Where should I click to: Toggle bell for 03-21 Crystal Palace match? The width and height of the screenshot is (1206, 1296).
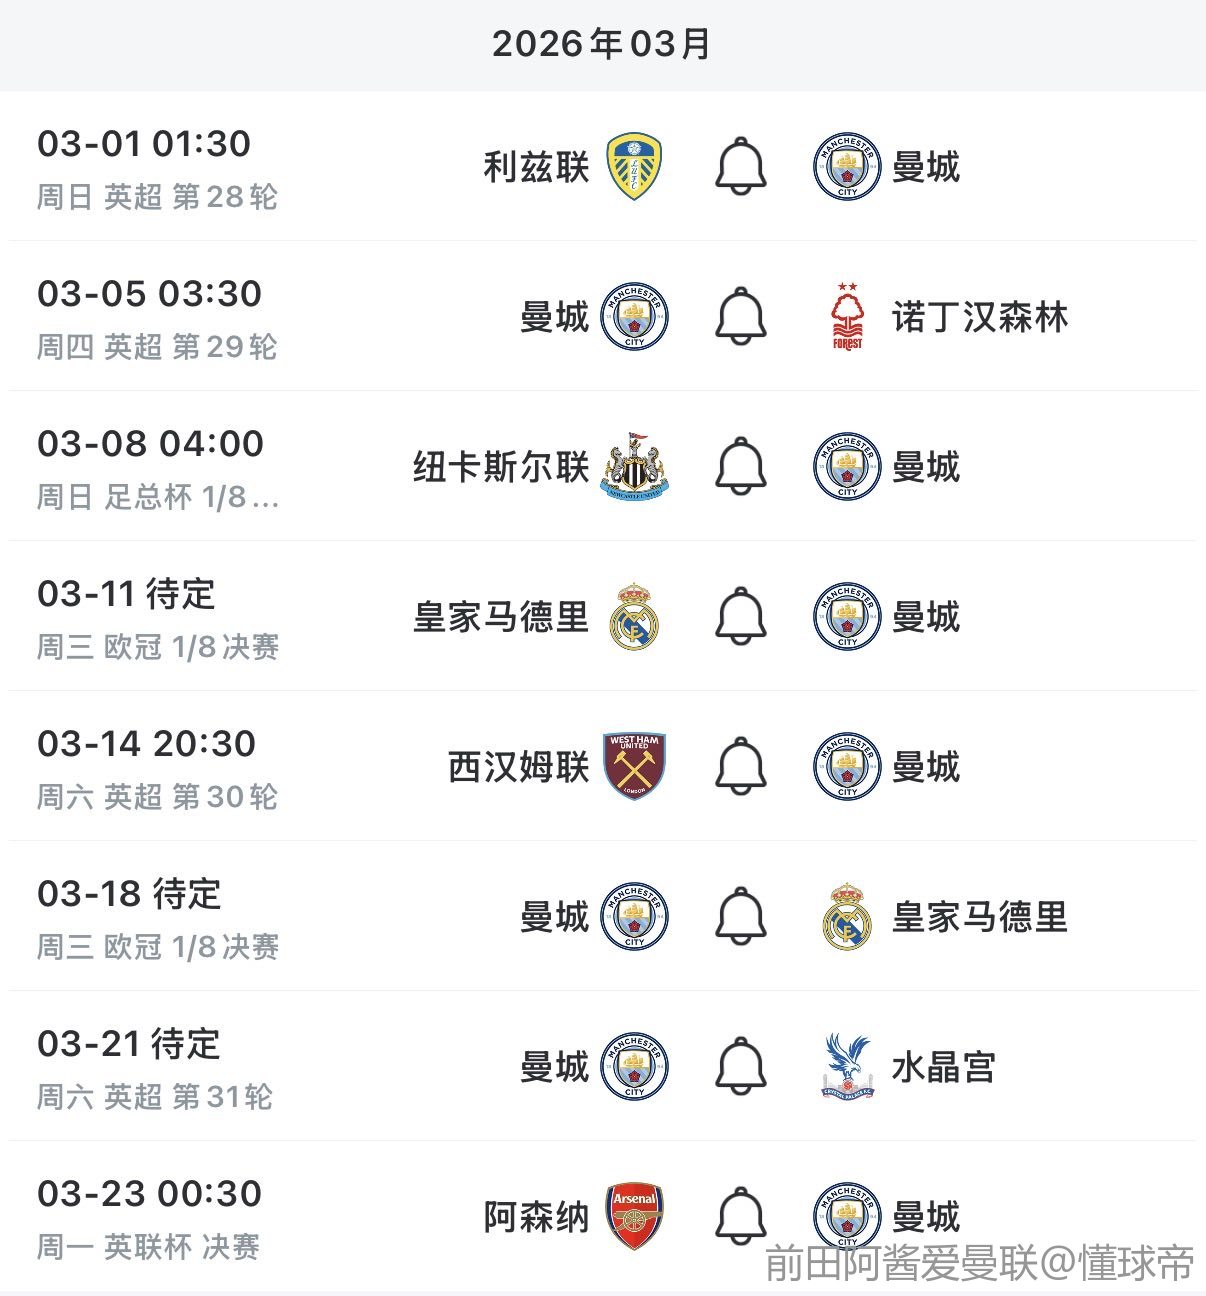741,1067
